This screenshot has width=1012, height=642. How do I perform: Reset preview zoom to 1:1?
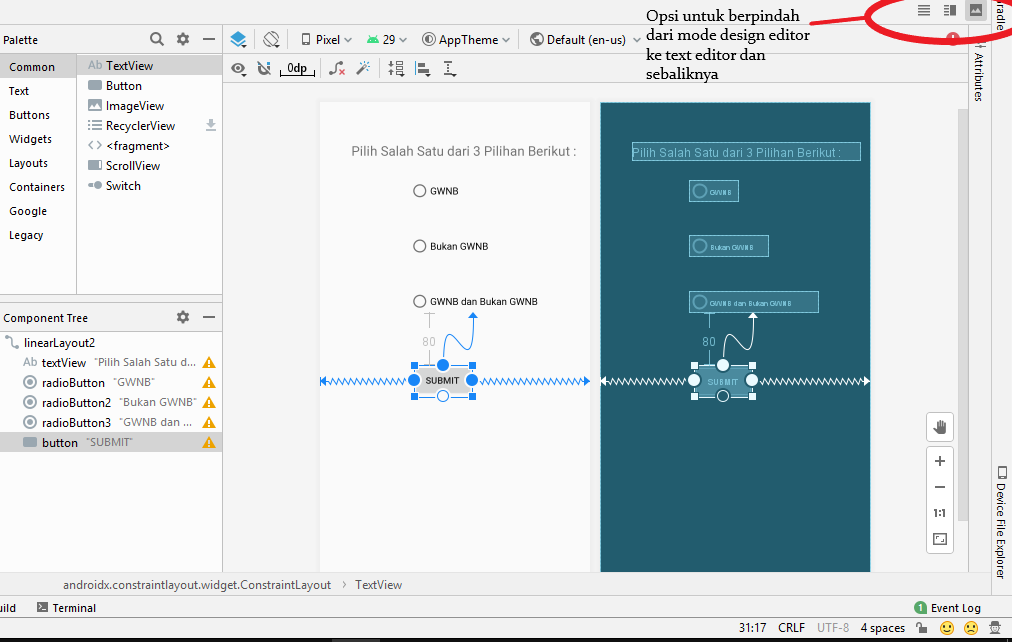(x=939, y=512)
